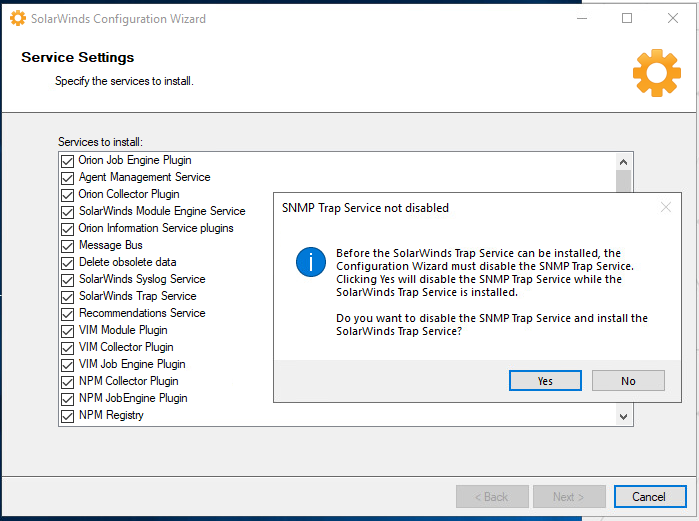Toggle the Agent Management Service checkbox
Image resolution: width=699 pixels, height=521 pixels.
click(x=67, y=178)
